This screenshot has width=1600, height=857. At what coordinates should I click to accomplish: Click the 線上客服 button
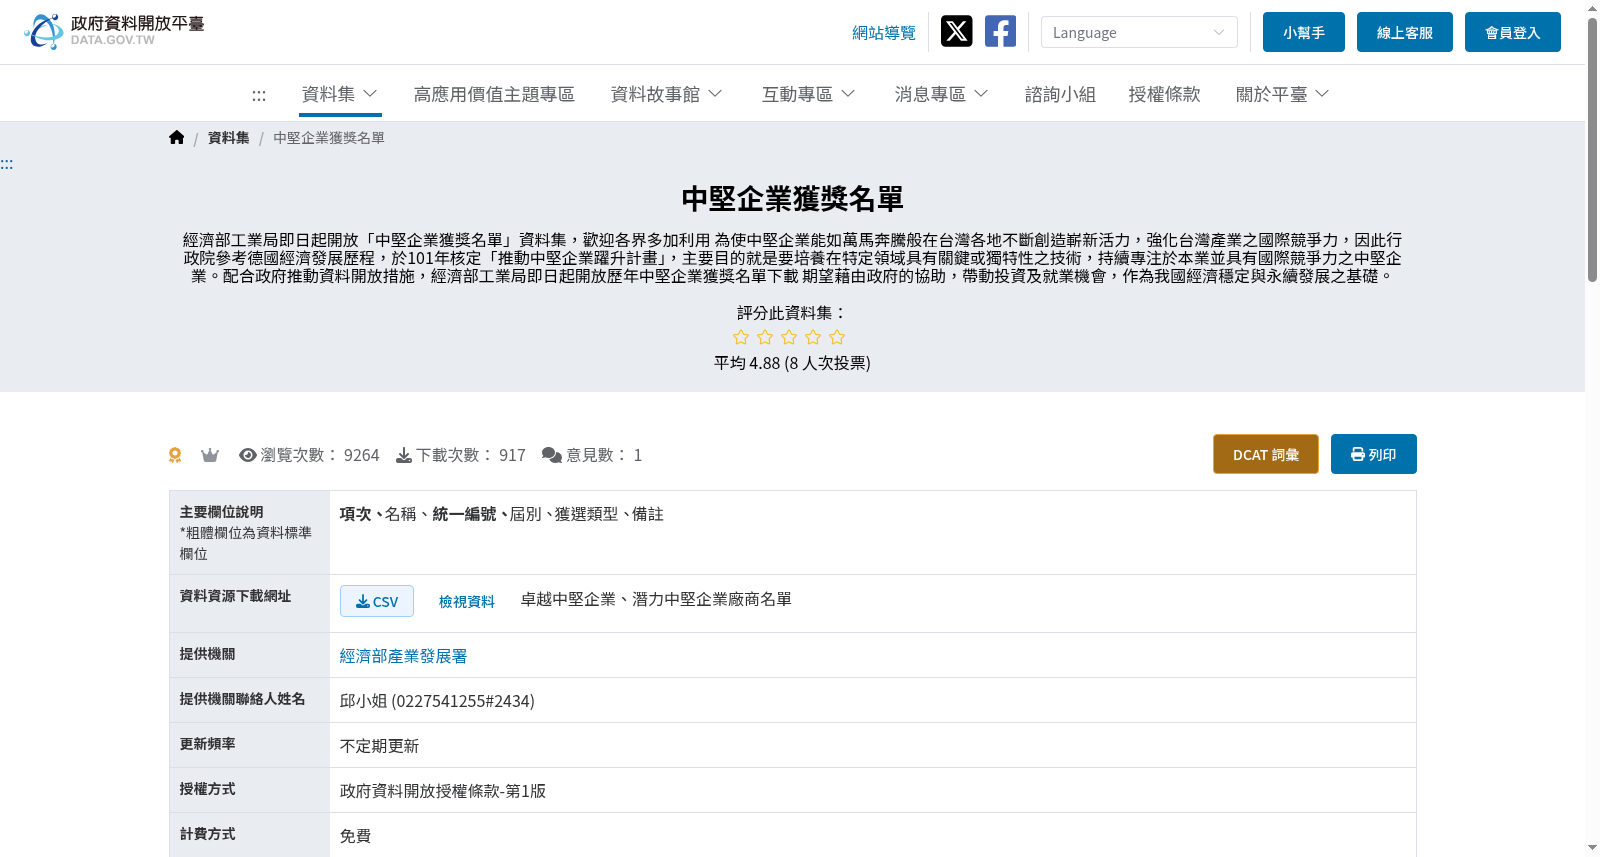(1405, 32)
